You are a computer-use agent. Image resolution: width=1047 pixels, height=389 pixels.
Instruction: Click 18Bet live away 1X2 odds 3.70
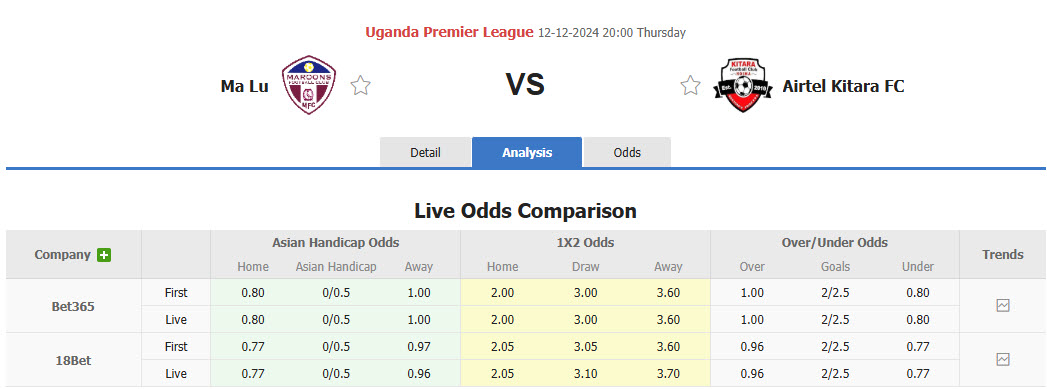tap(668, 374)
